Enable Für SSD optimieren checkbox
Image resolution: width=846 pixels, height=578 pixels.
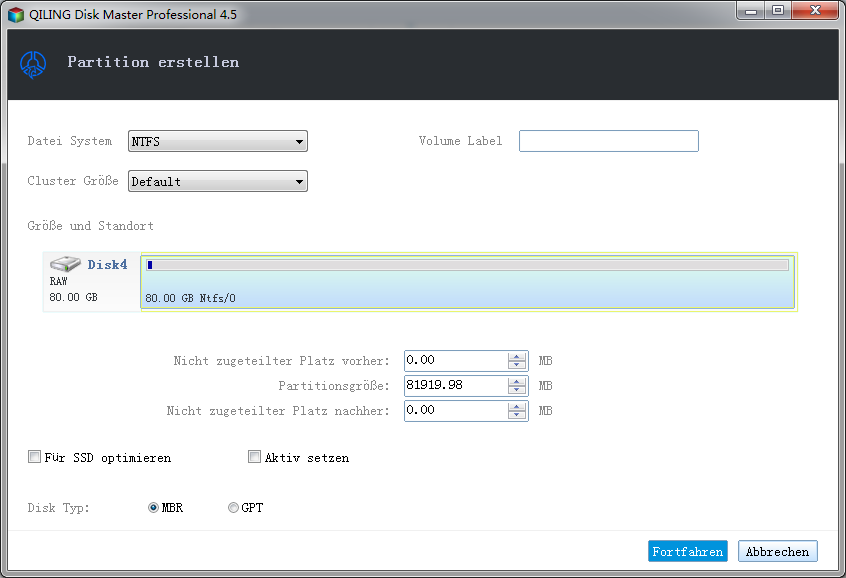pos(35,457)
